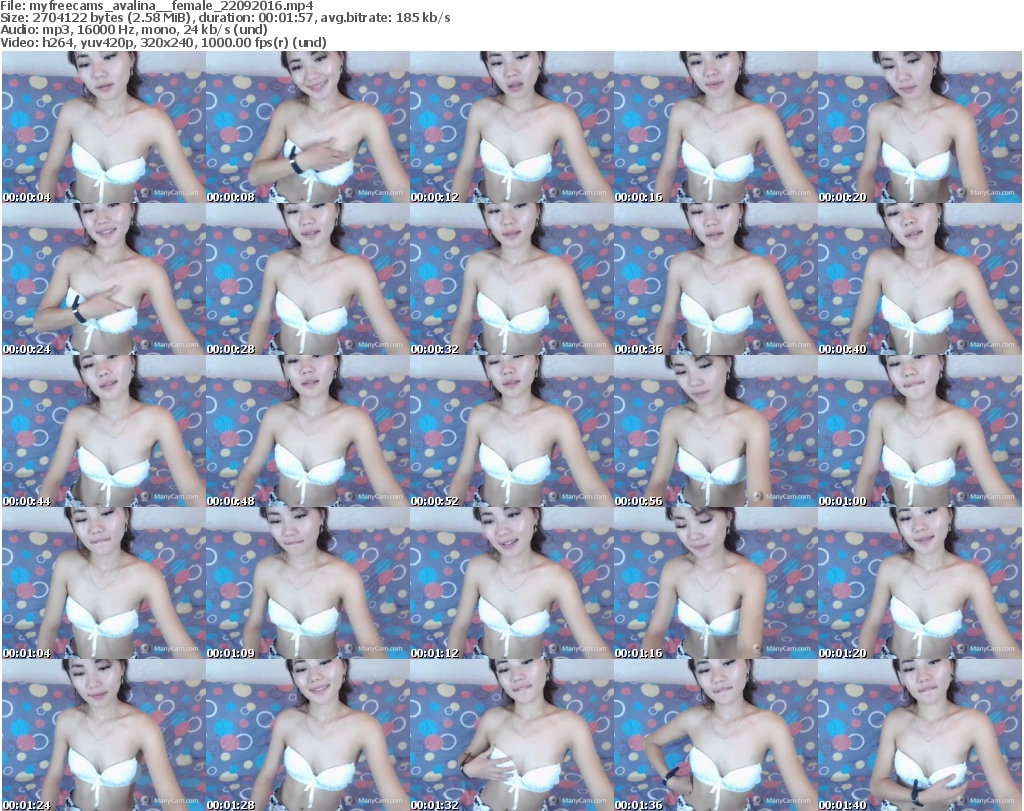
Task: Select the thumbnail frame stamped 00:00:08
Action: coord(308,127)
